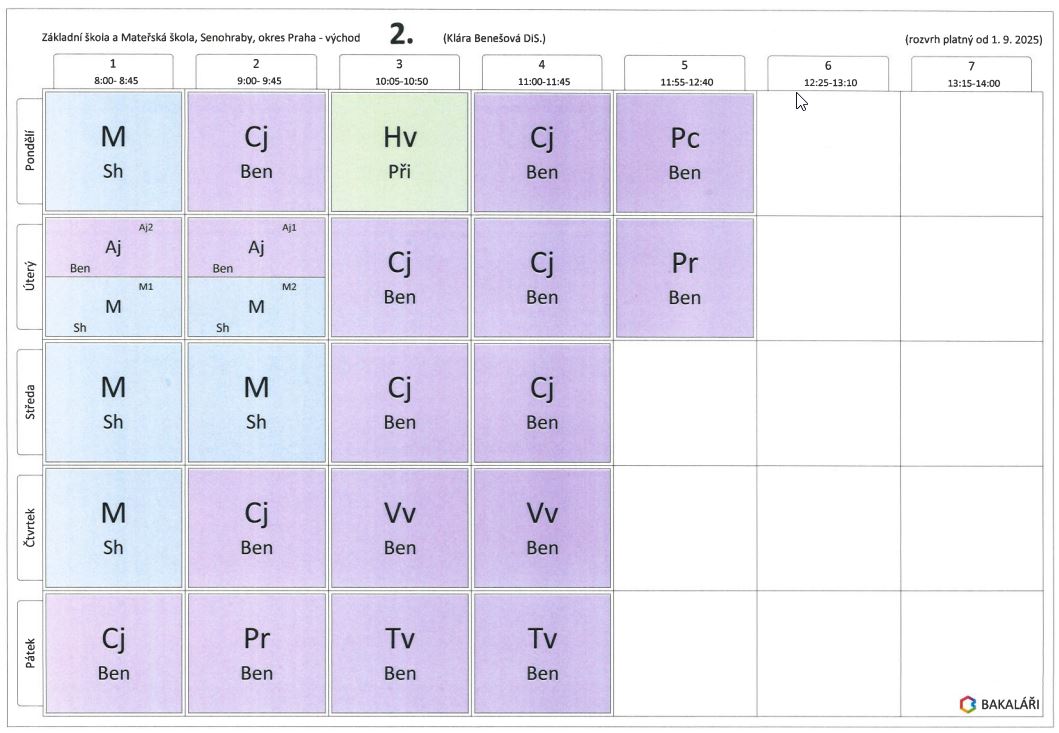Select Friday's Tv lesson in period 4
This screenshot has width=1059, height=733.
tap(542, 652)
